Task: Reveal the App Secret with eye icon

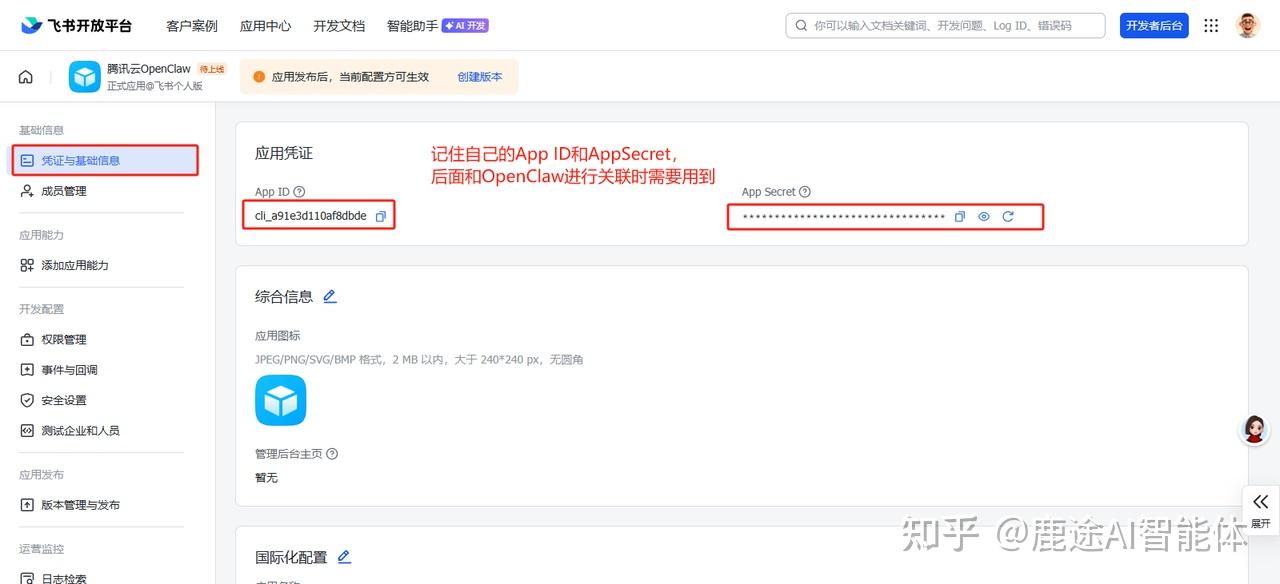Action: point(984,216)
